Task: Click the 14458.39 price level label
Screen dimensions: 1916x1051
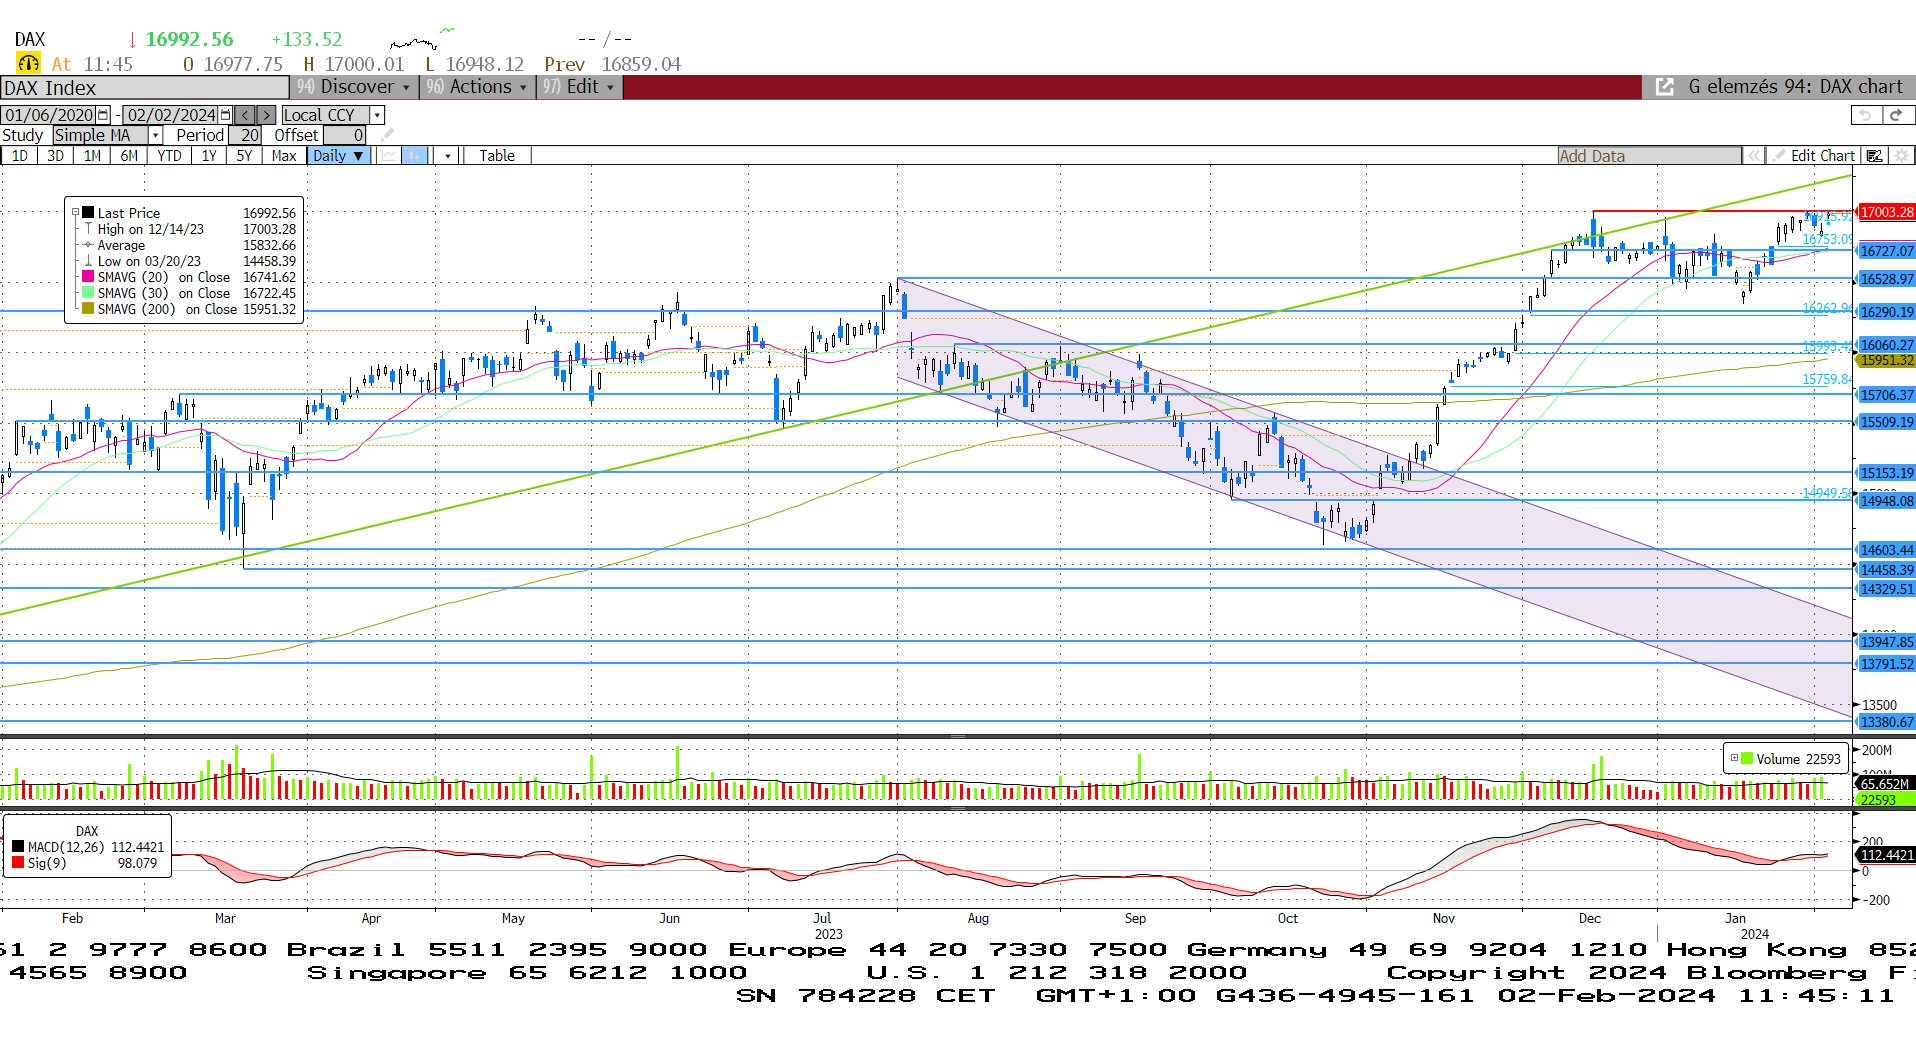Action: pyautogui.click(x=1886, y=569)
